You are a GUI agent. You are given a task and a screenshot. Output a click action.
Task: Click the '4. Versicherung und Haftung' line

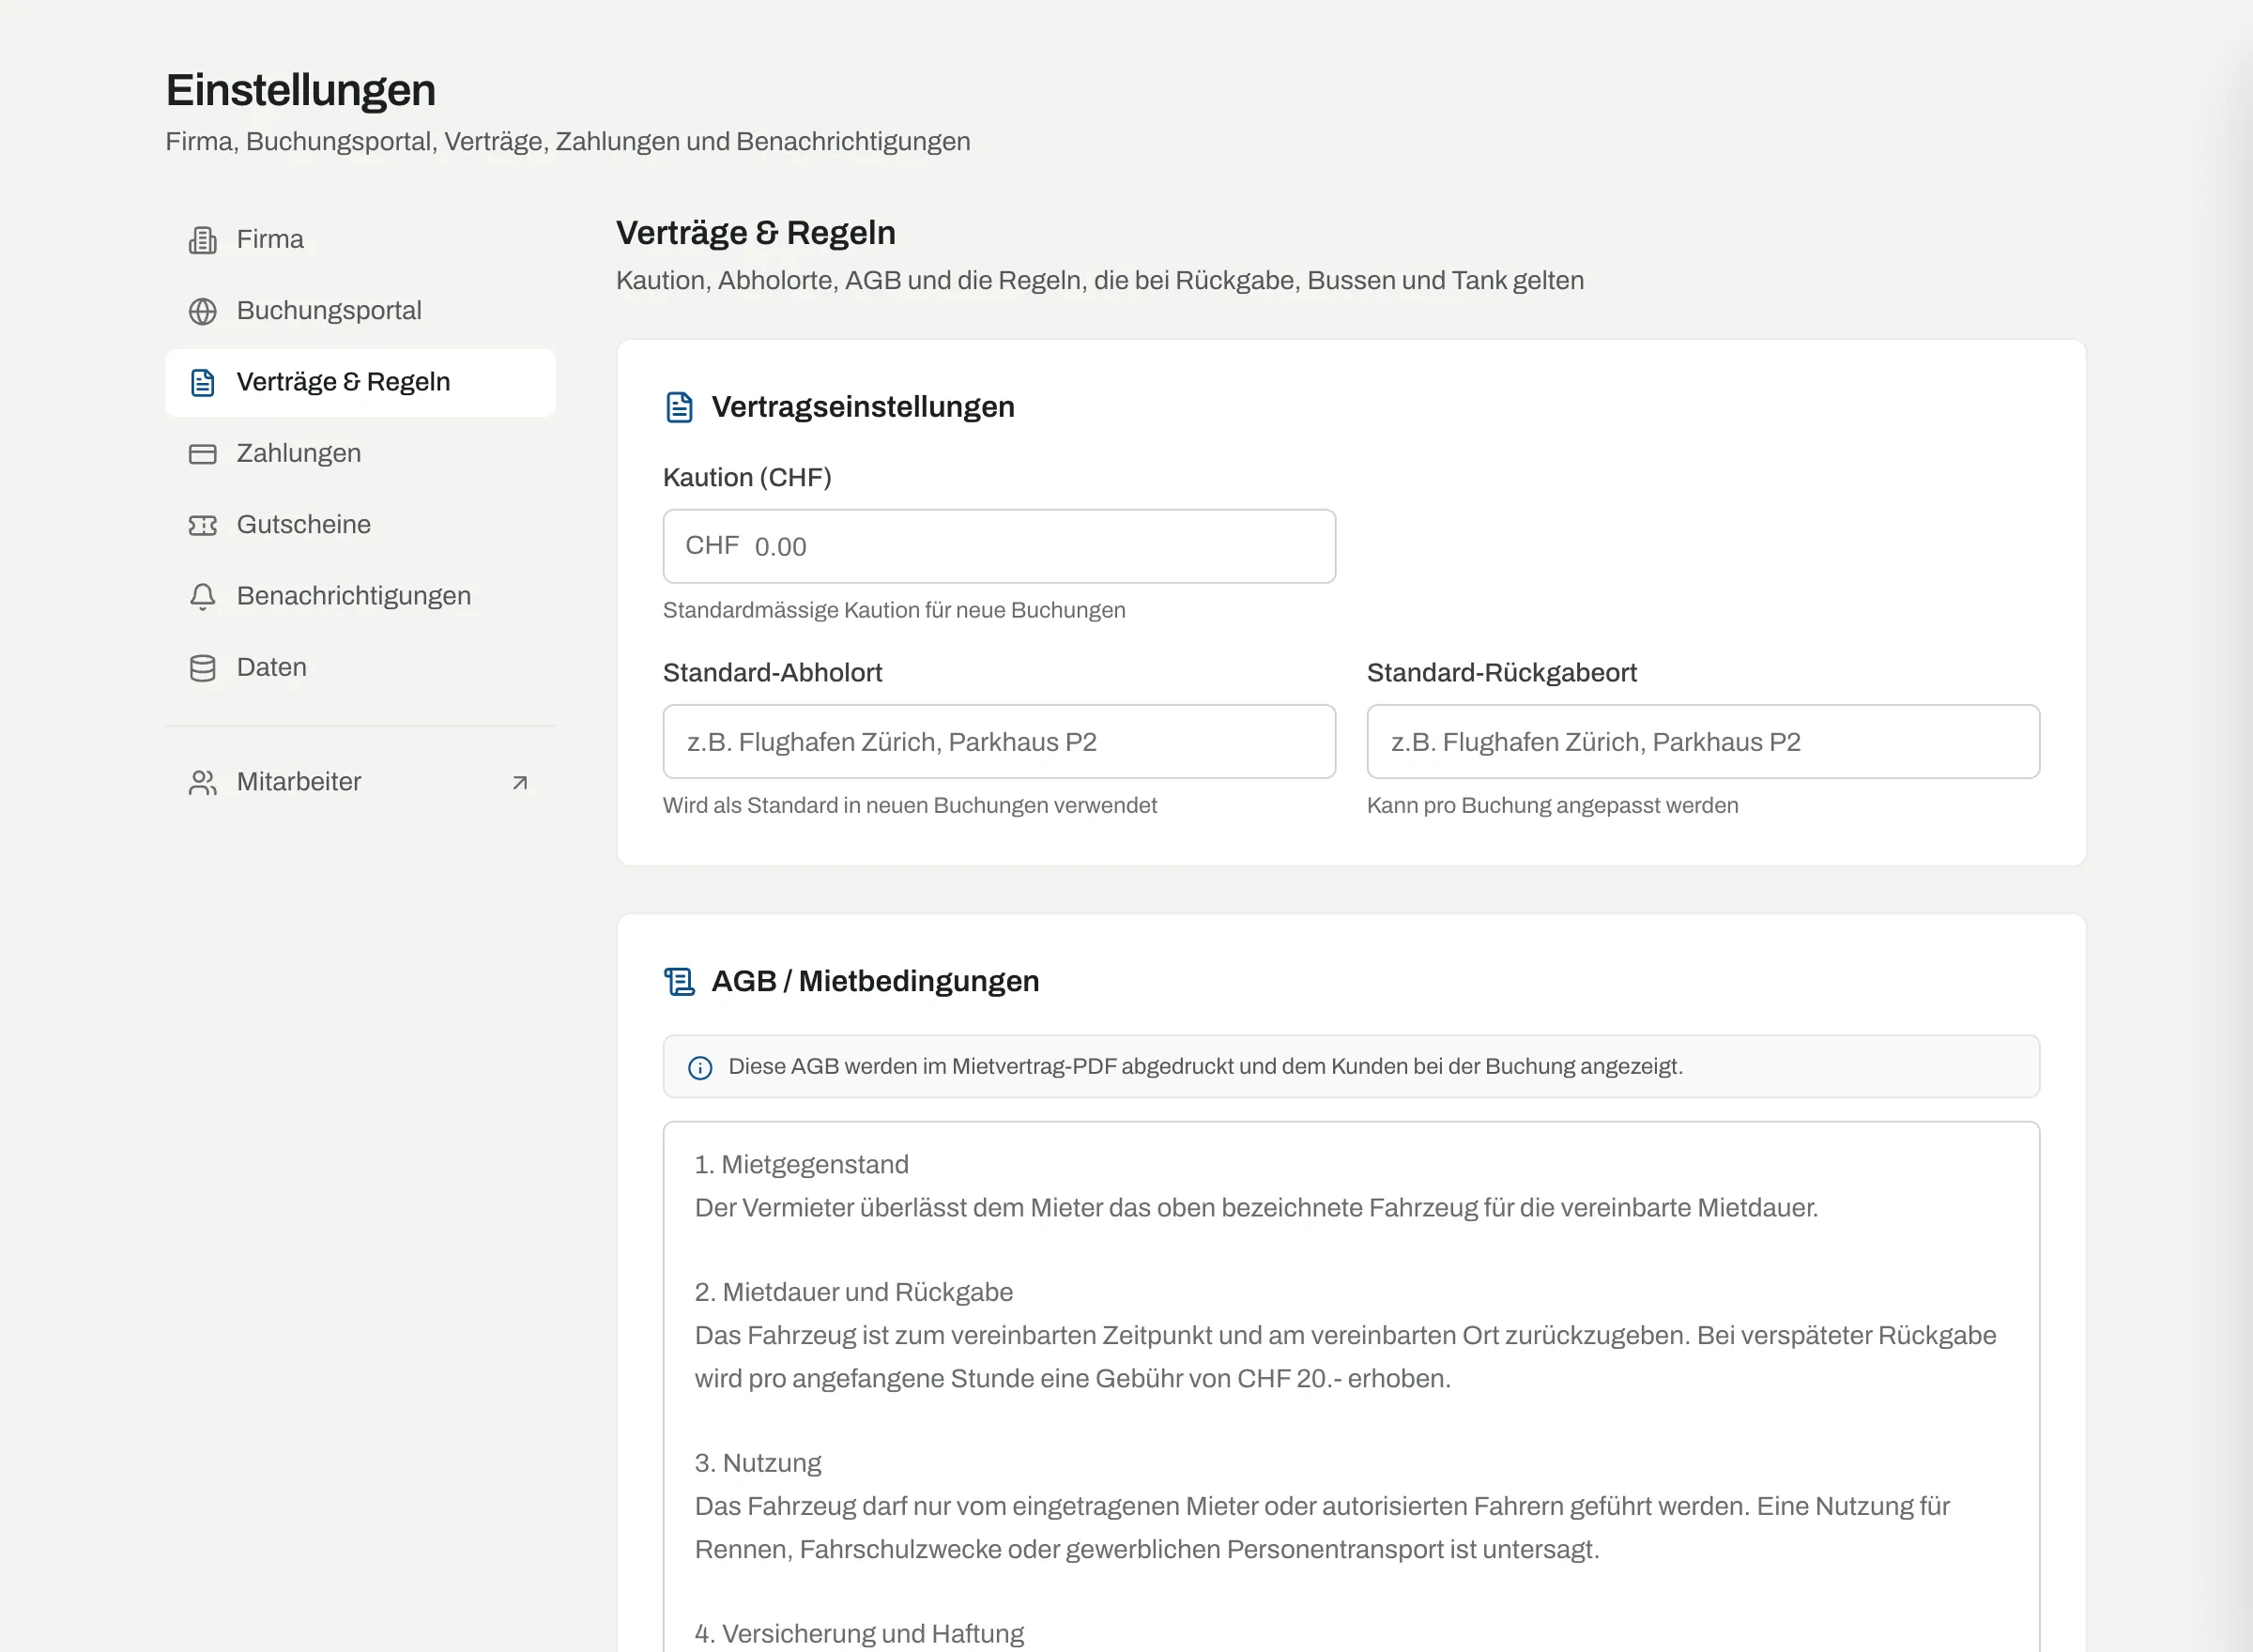point(859,1634)
